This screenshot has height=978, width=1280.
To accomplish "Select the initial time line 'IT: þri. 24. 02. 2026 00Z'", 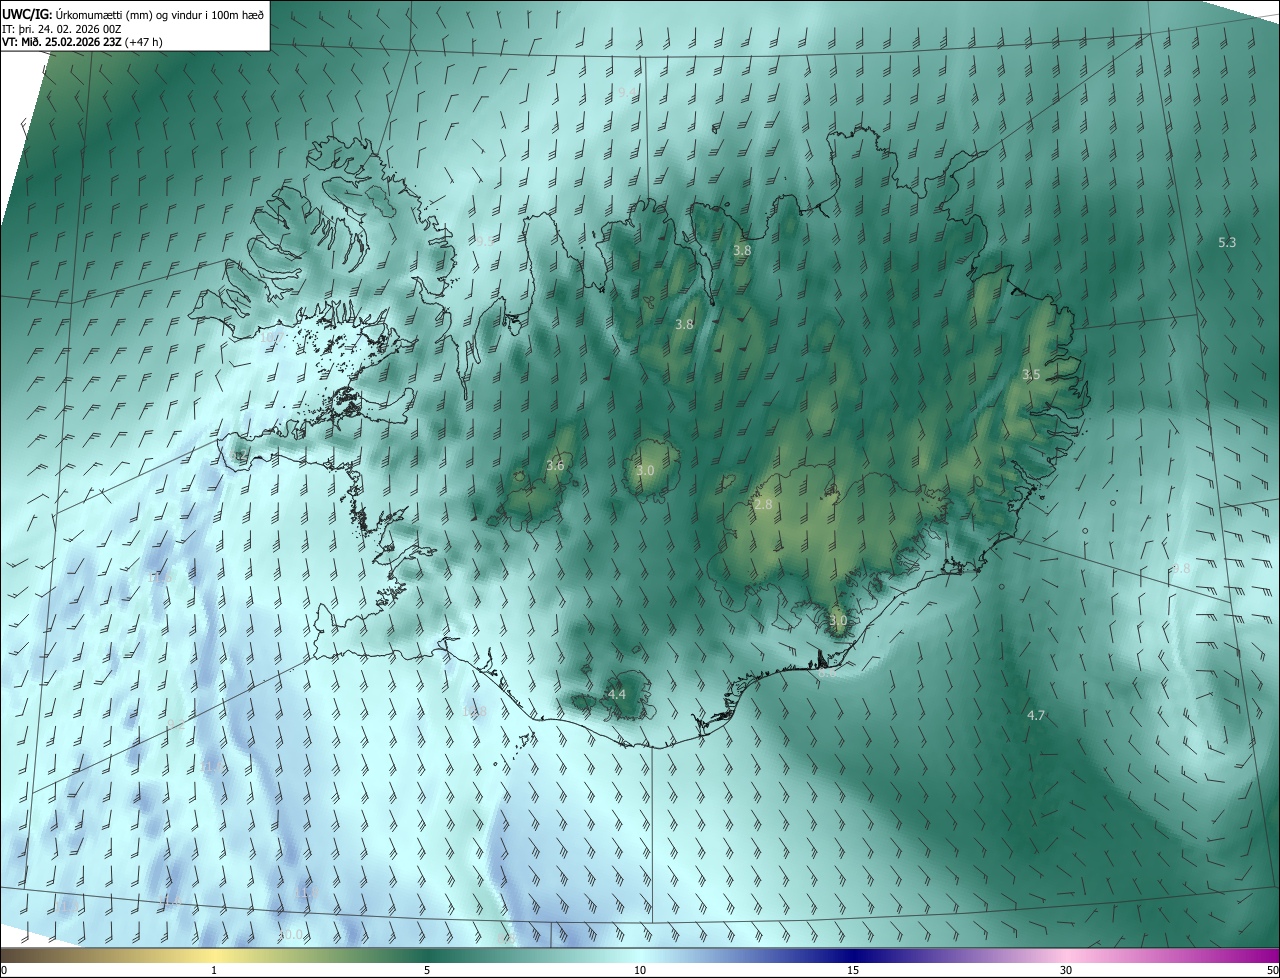I will pyautogui.click(x=62, y=29).
